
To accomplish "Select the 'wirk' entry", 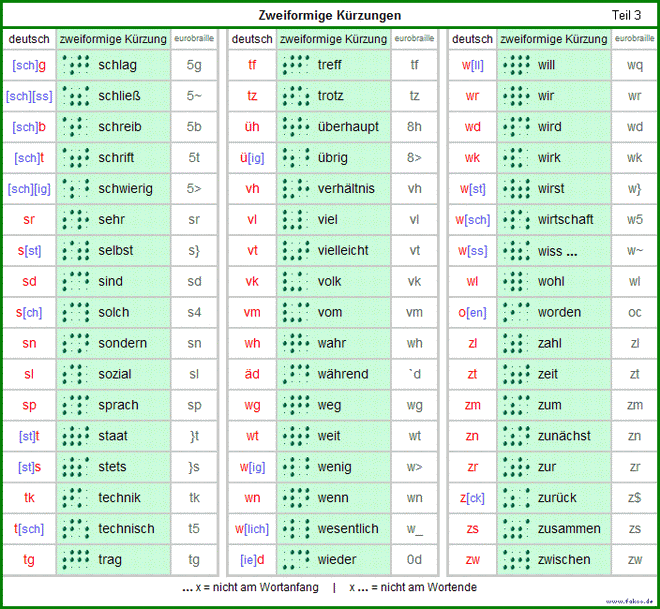I will (549, 158).
